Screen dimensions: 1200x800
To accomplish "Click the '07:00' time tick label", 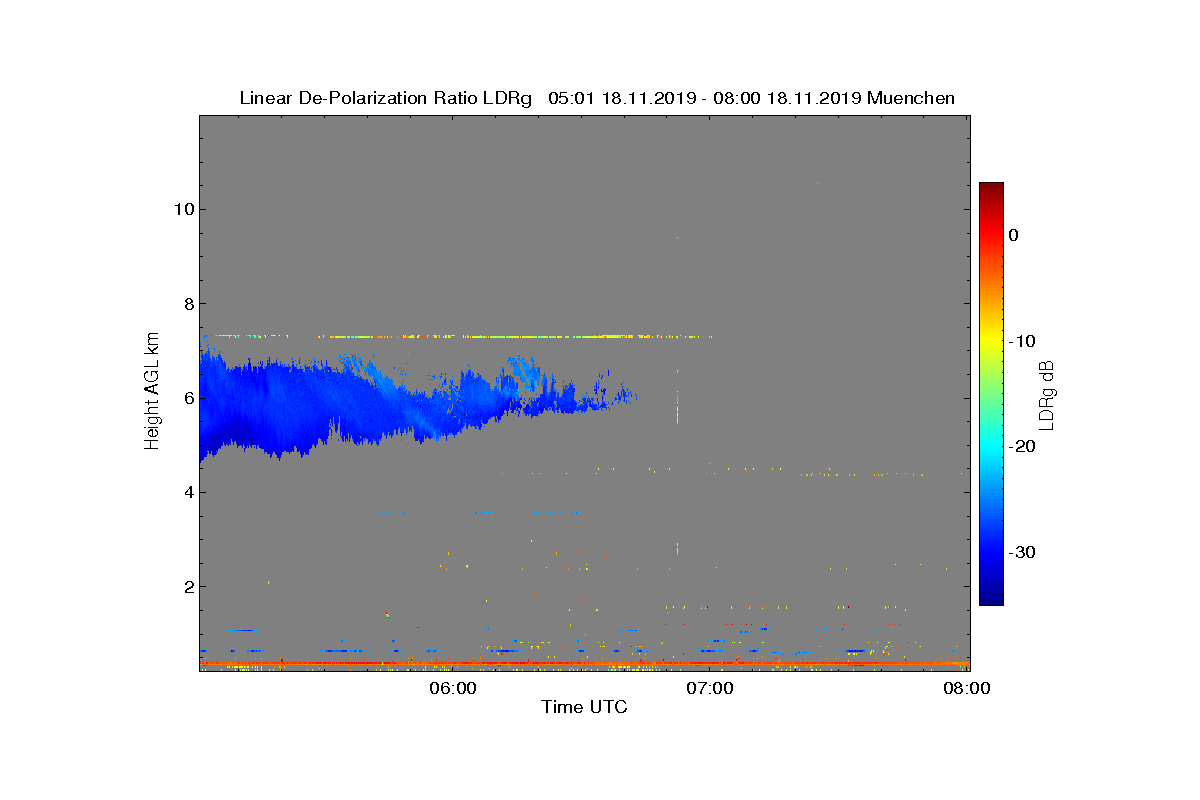I will pos(710,688).
